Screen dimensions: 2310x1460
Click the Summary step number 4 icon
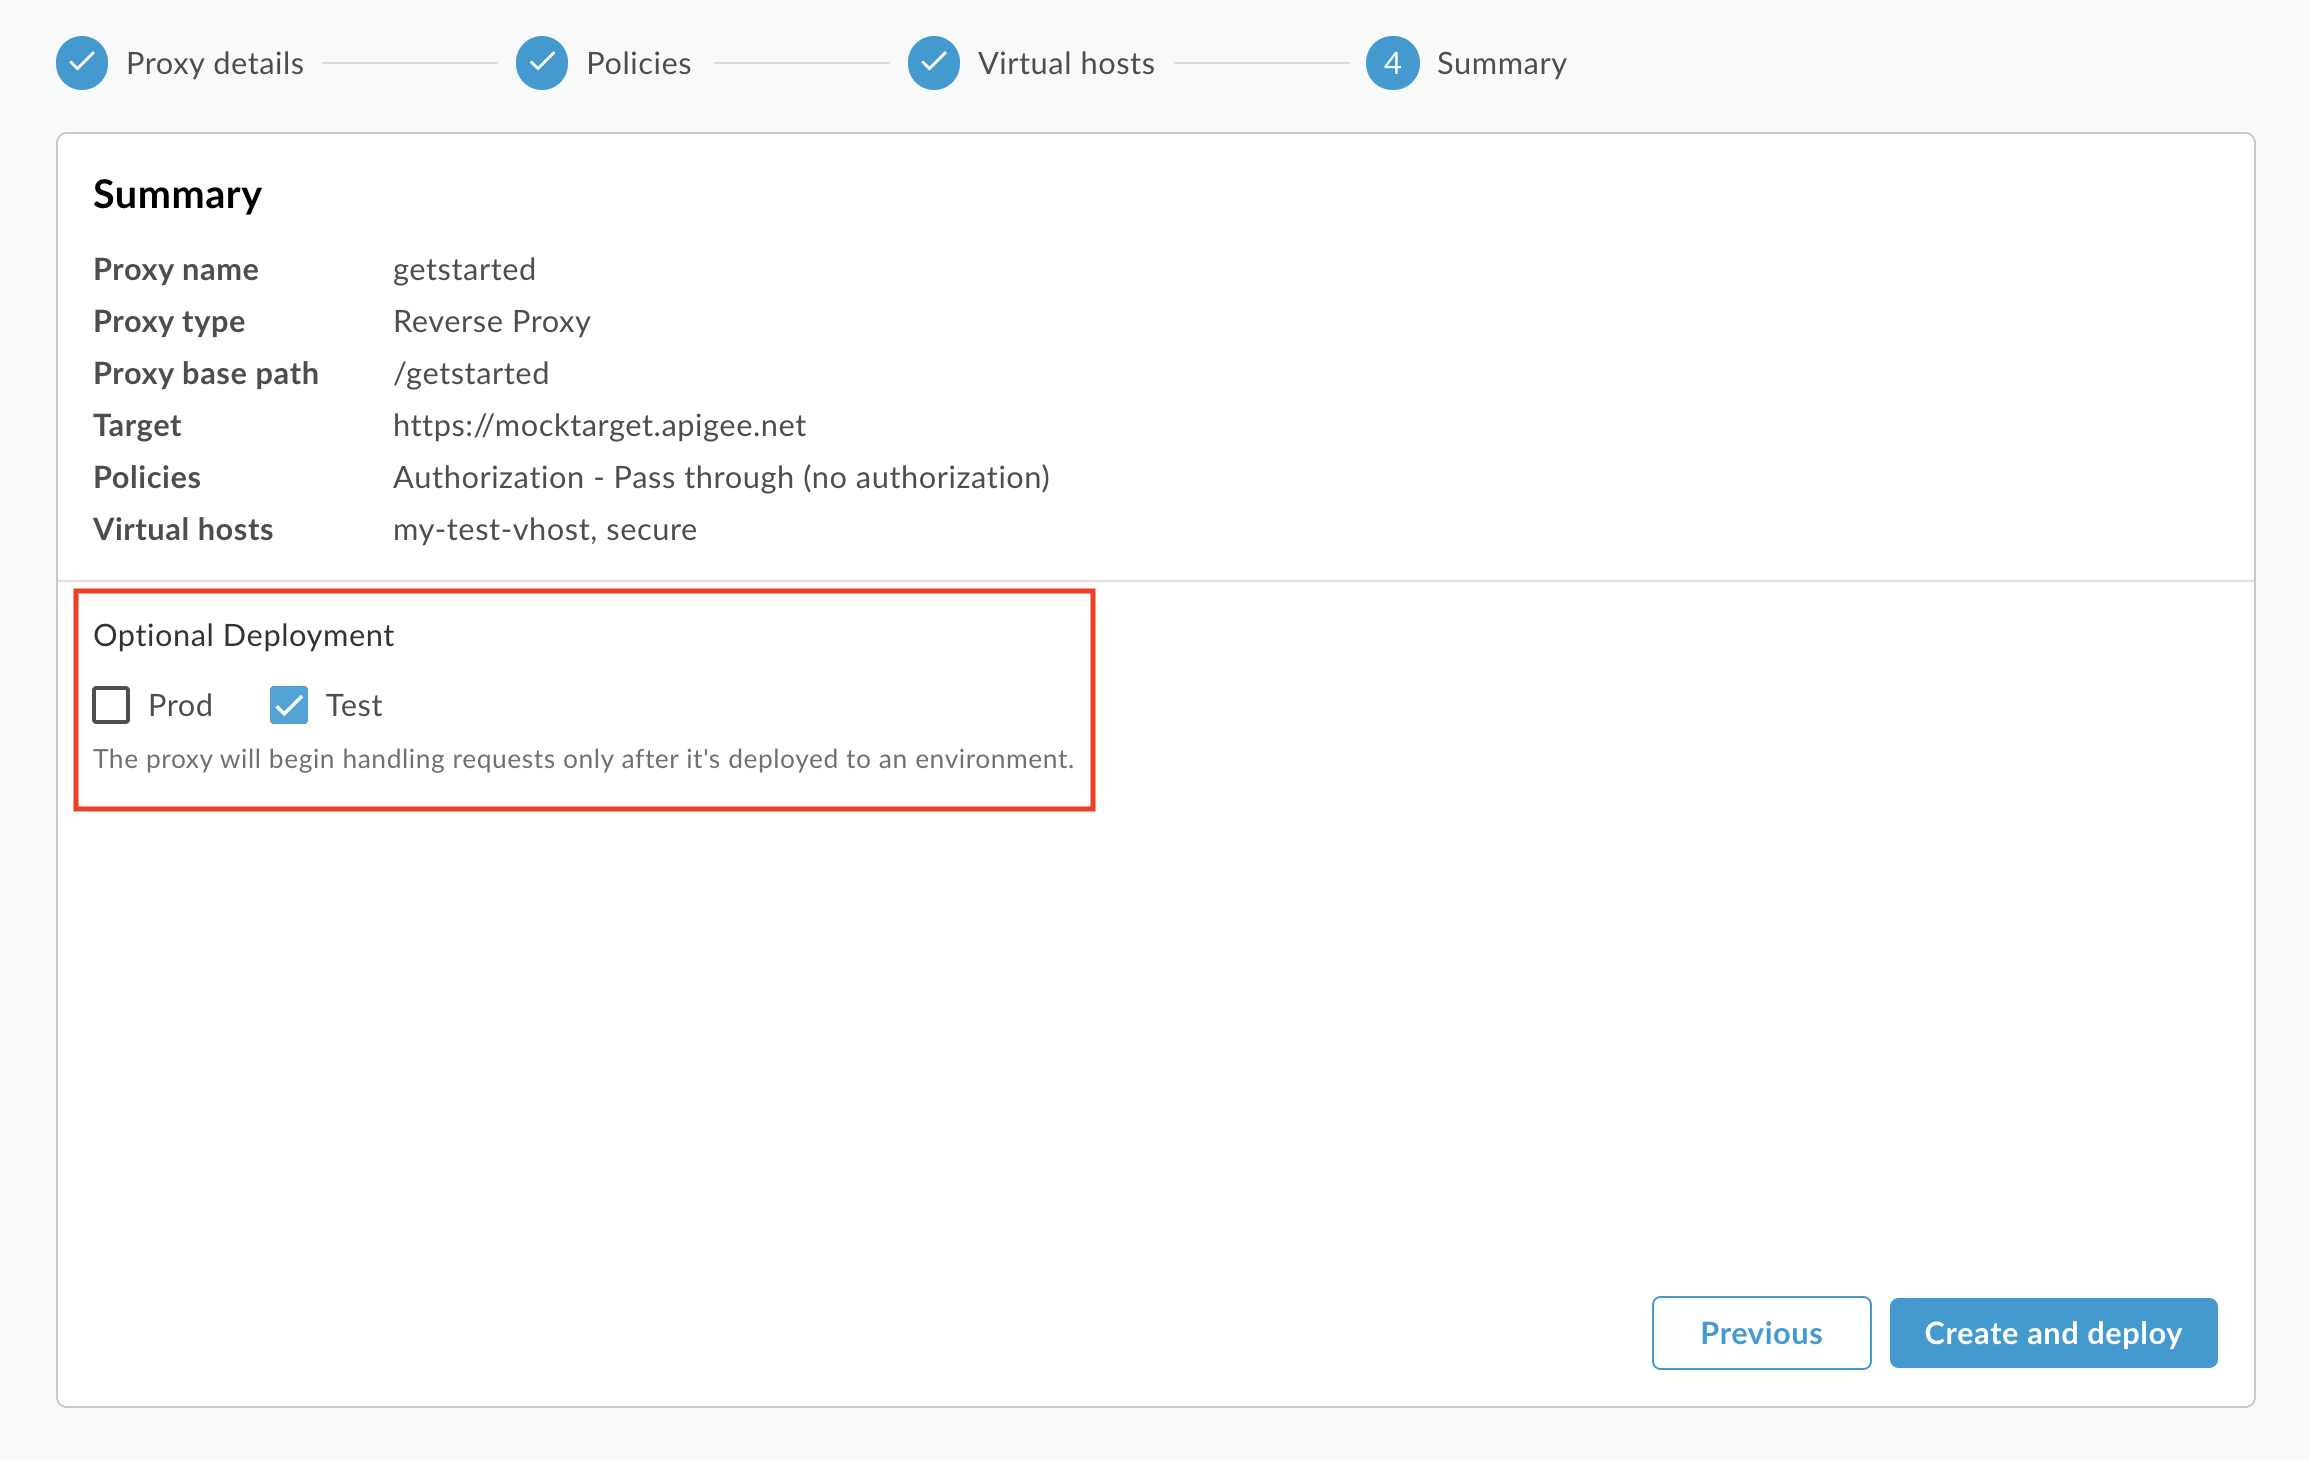tap(1392, 63)
